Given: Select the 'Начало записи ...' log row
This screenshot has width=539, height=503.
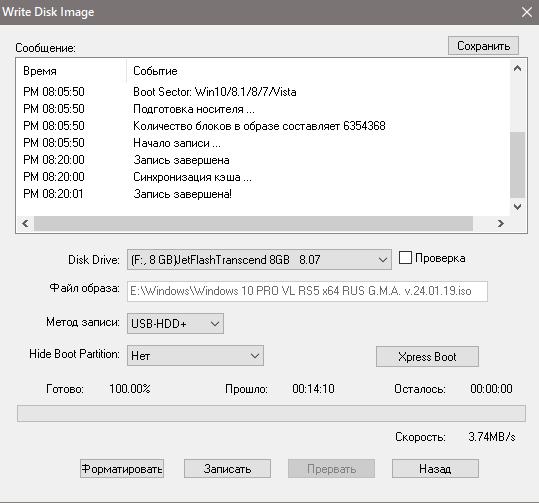Looking at the screenshot, I should click(264, 143).
